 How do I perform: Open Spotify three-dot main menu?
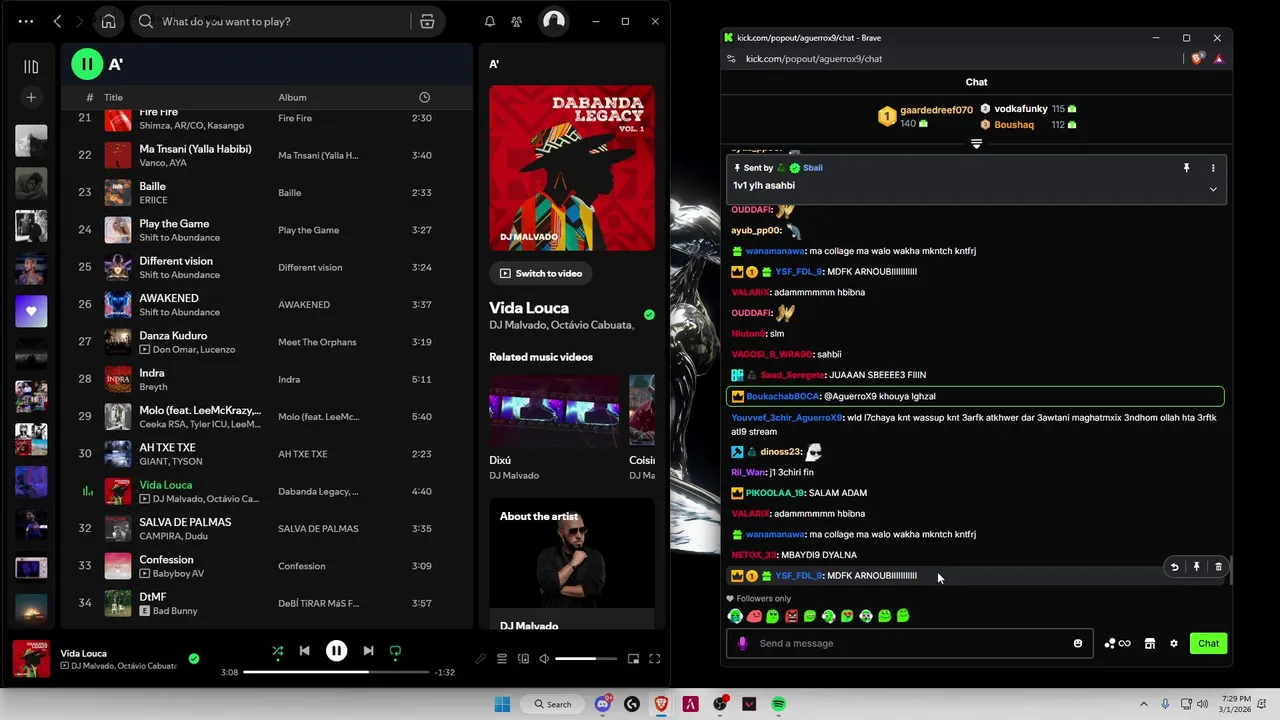25,21
